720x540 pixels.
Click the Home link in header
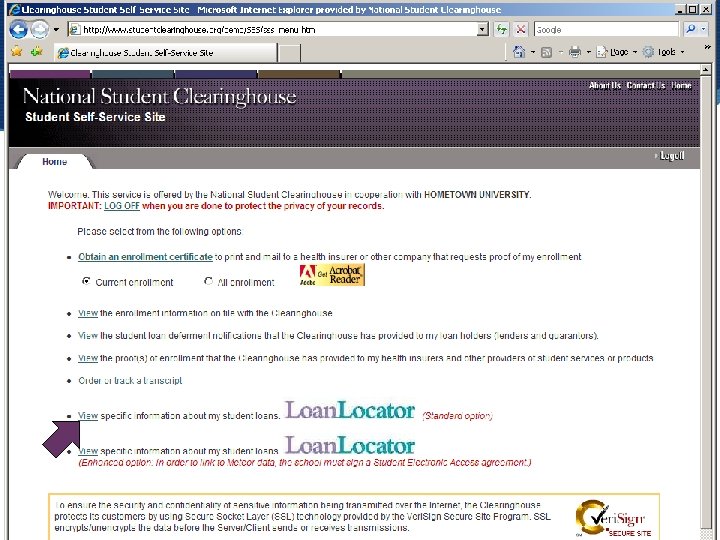tap(681, 85)
